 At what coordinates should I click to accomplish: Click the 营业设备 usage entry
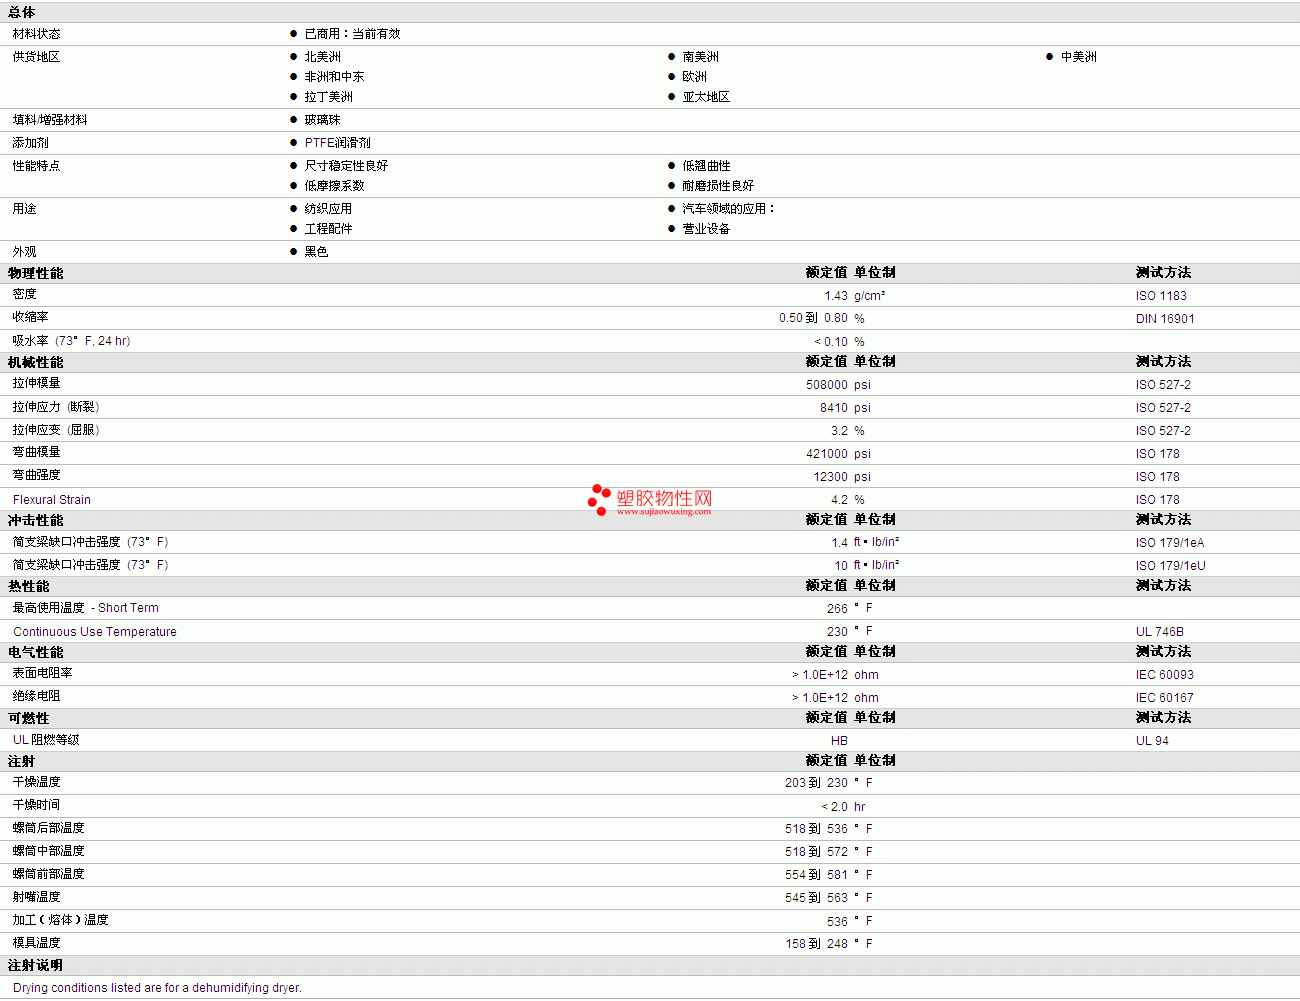tap(706, 229)
